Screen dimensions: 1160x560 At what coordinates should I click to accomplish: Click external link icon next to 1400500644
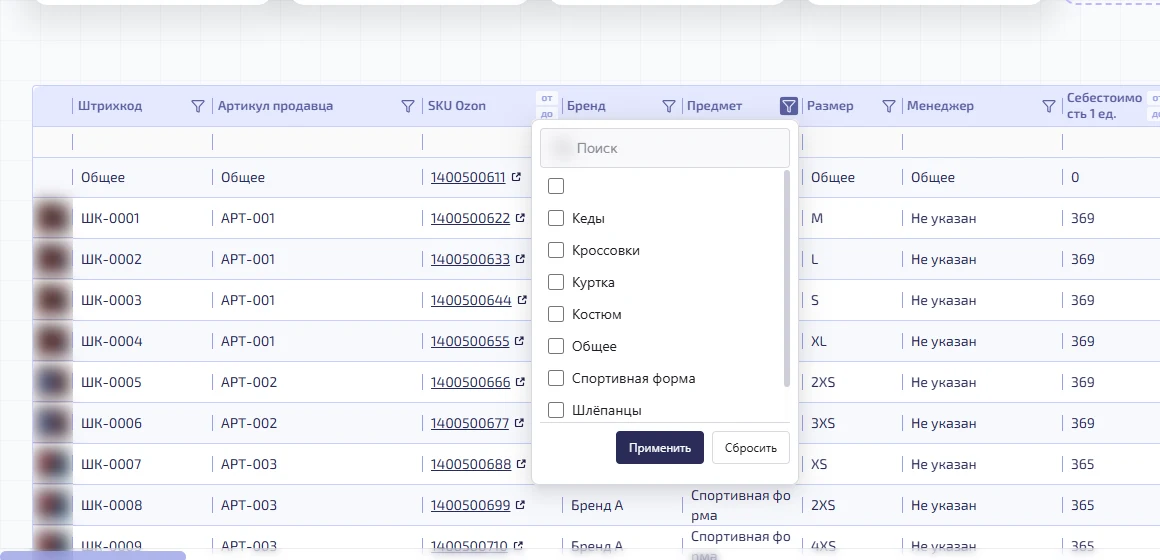[x=522, y=300]
